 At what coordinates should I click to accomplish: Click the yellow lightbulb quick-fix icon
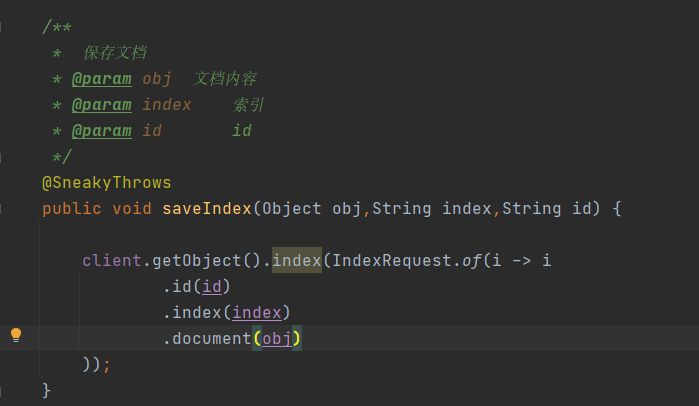pos(16,335)
